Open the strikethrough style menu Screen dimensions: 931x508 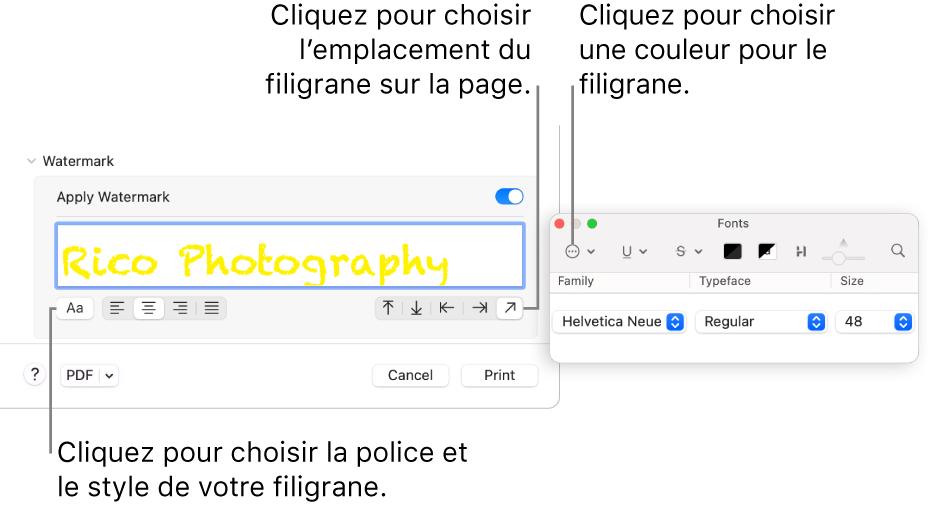click(x=689, y=252)
